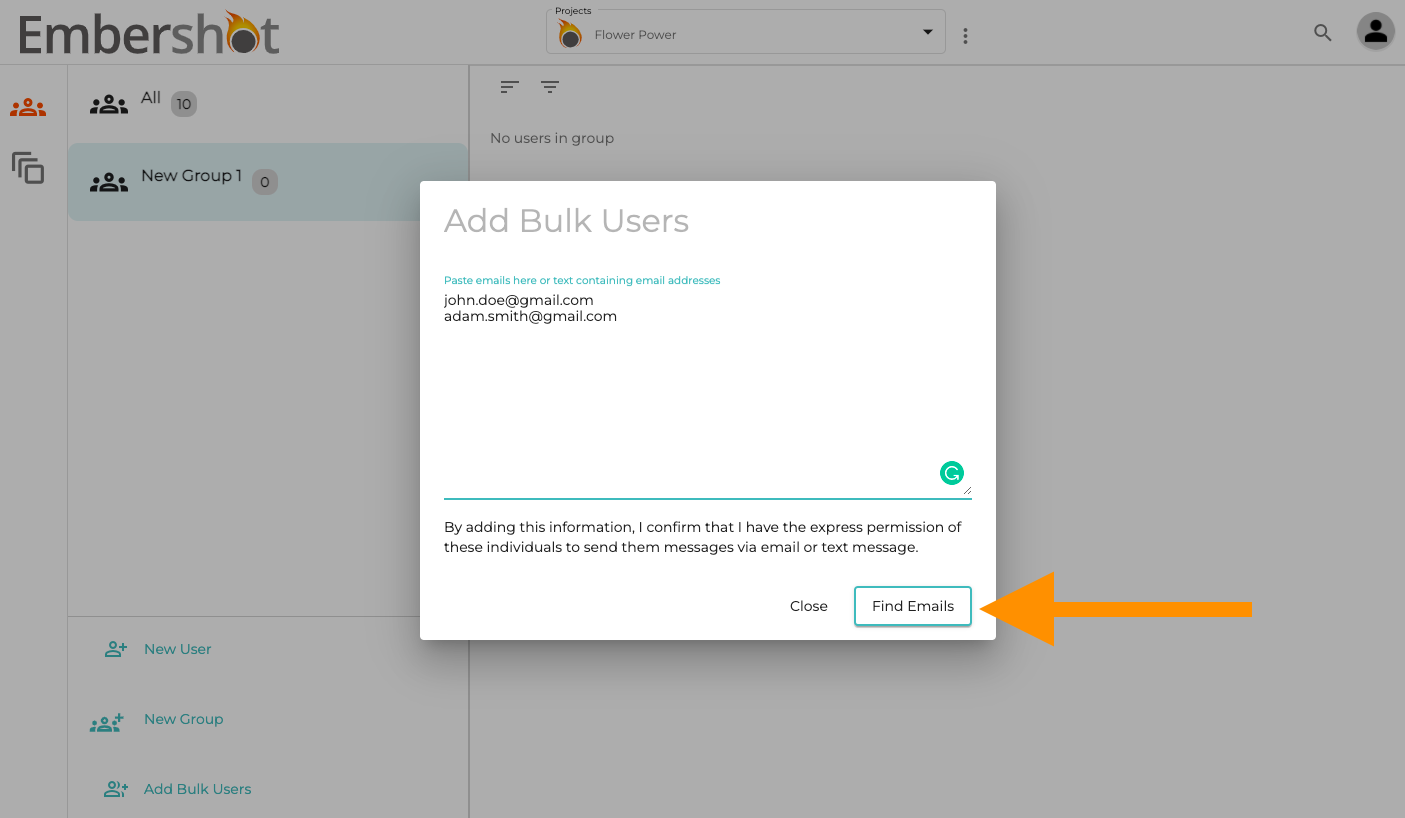Select New Group 1 in sidebar
This screenshot has height=818, width=1405.
click(x=268, y=182)
